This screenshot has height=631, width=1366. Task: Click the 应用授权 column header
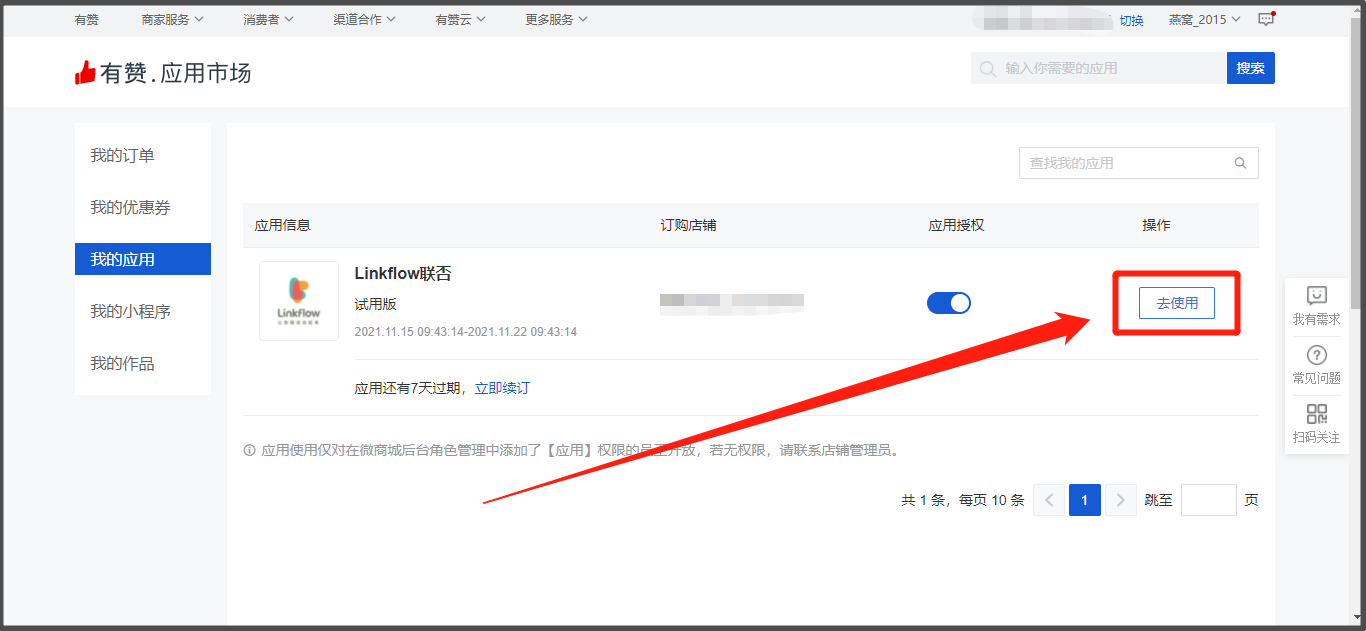[957, 225]
